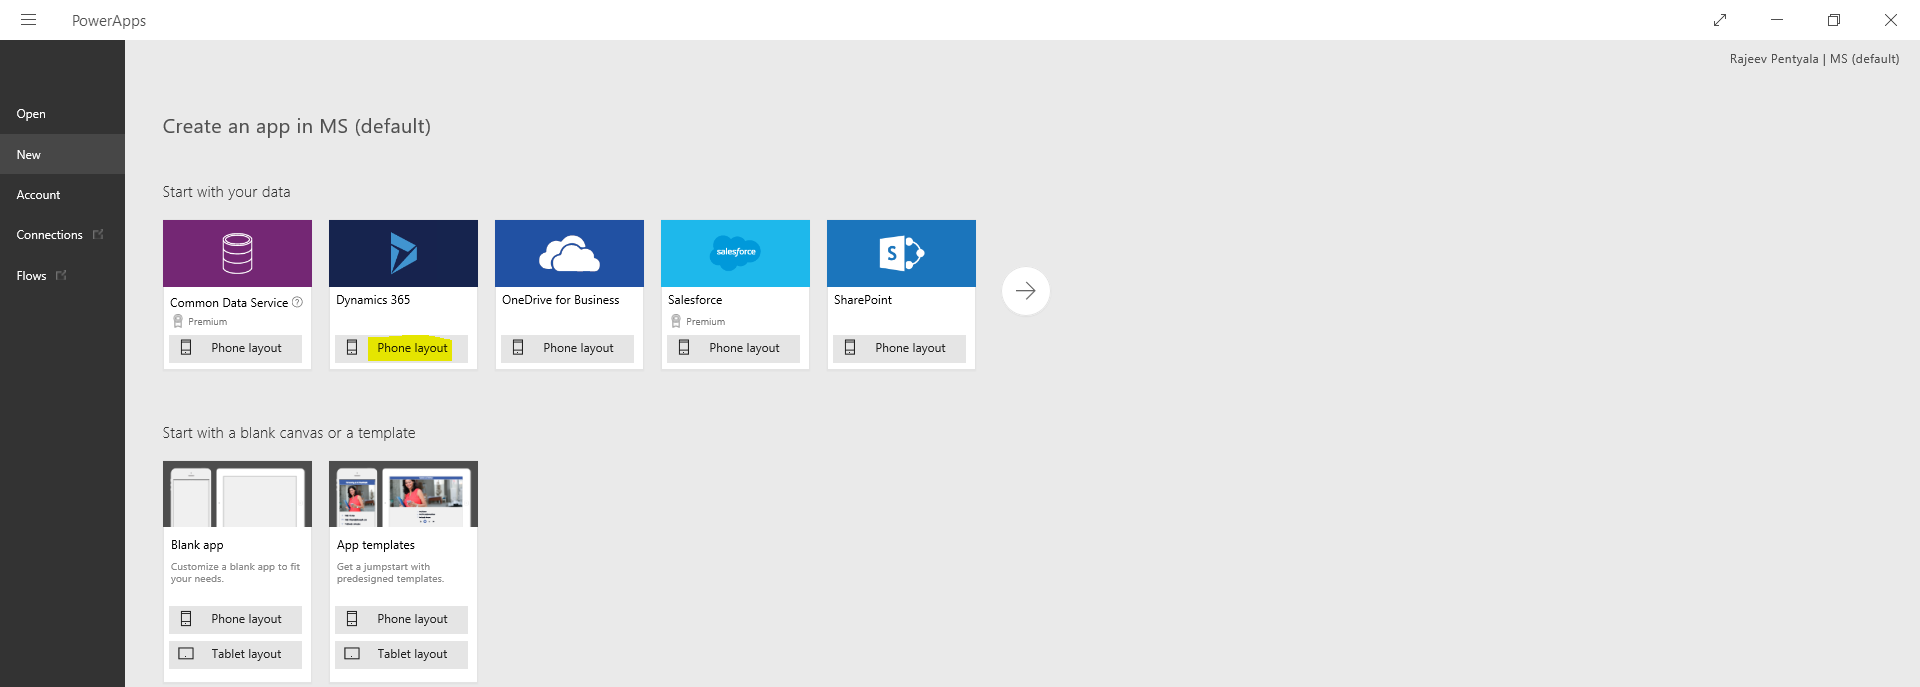Click the Salesforce logo tile
This screenshot has width=1920, height=687.
pyautogui.click(x=735, y=253)
